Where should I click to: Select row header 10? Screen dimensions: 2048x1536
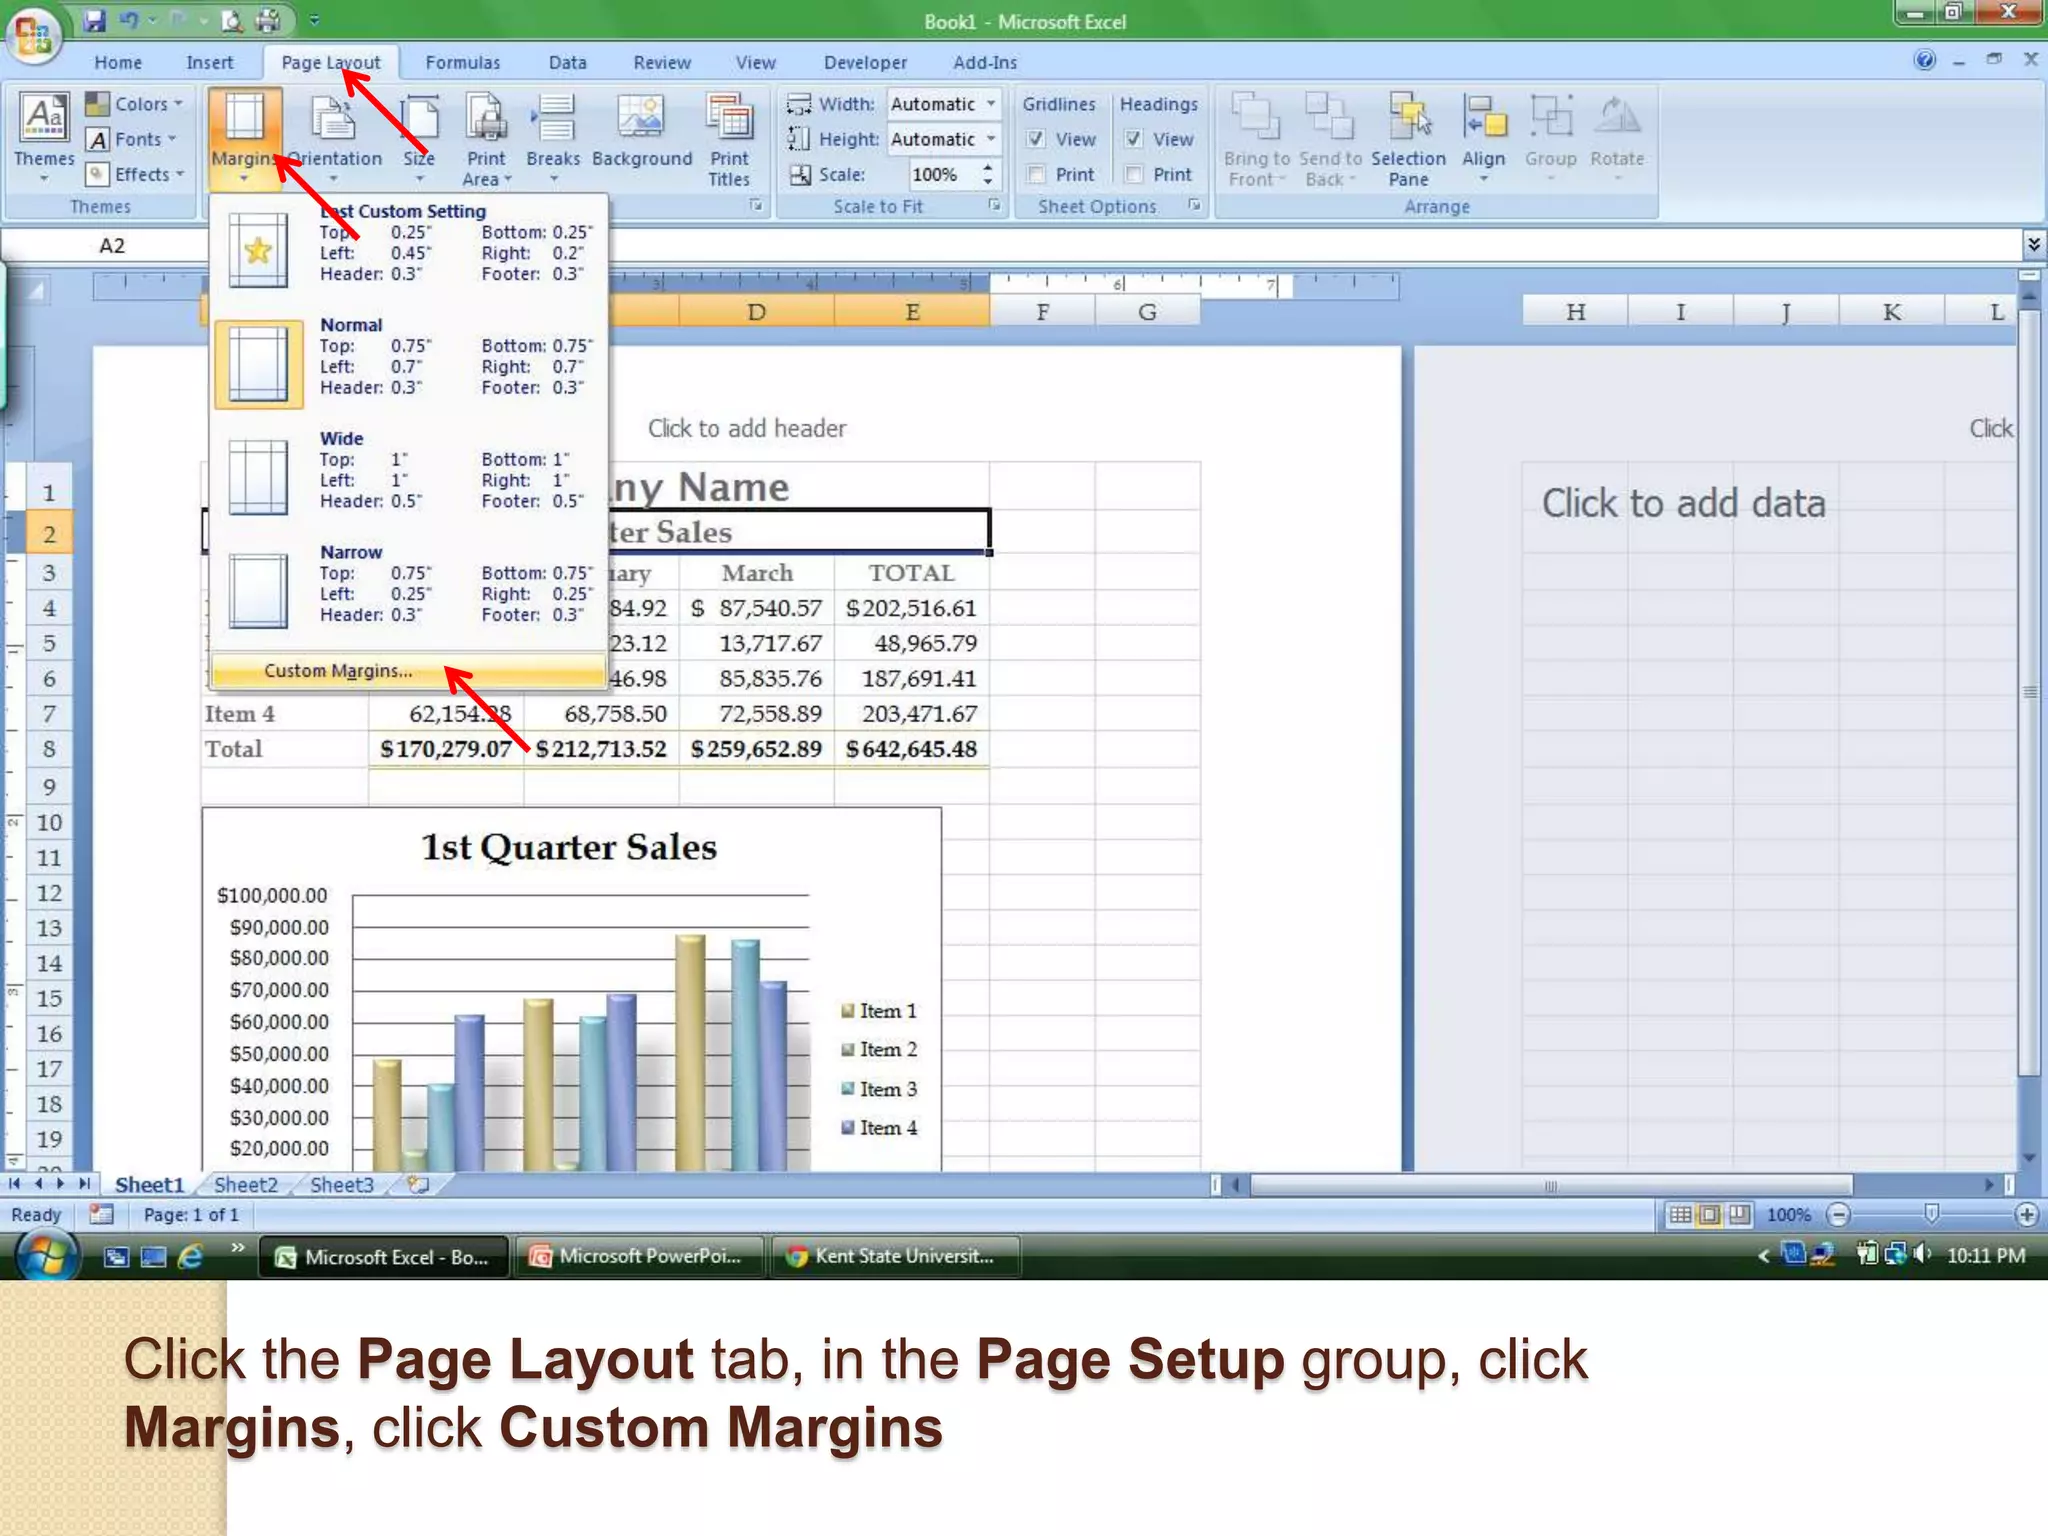tap(48, 822)
